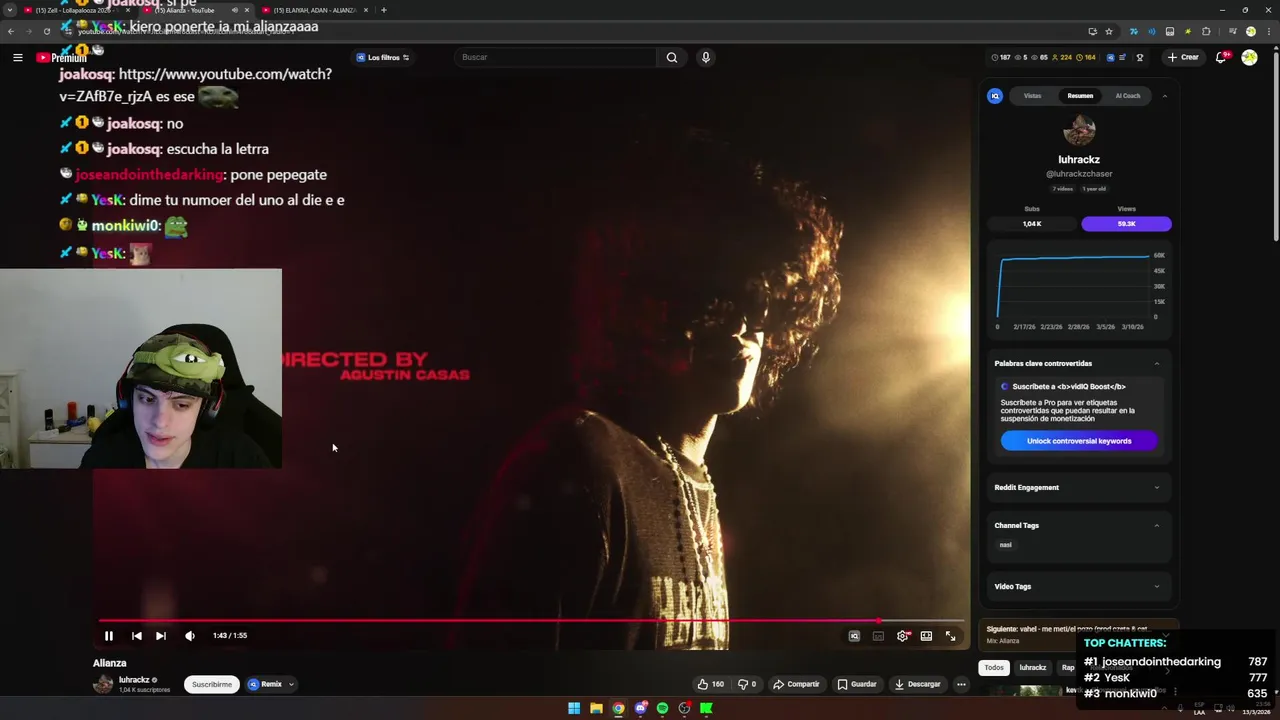This screenshot has height=720, width=1280.
Task: Collapse the 'Channel Tags' section
Action: (1157, 525)
